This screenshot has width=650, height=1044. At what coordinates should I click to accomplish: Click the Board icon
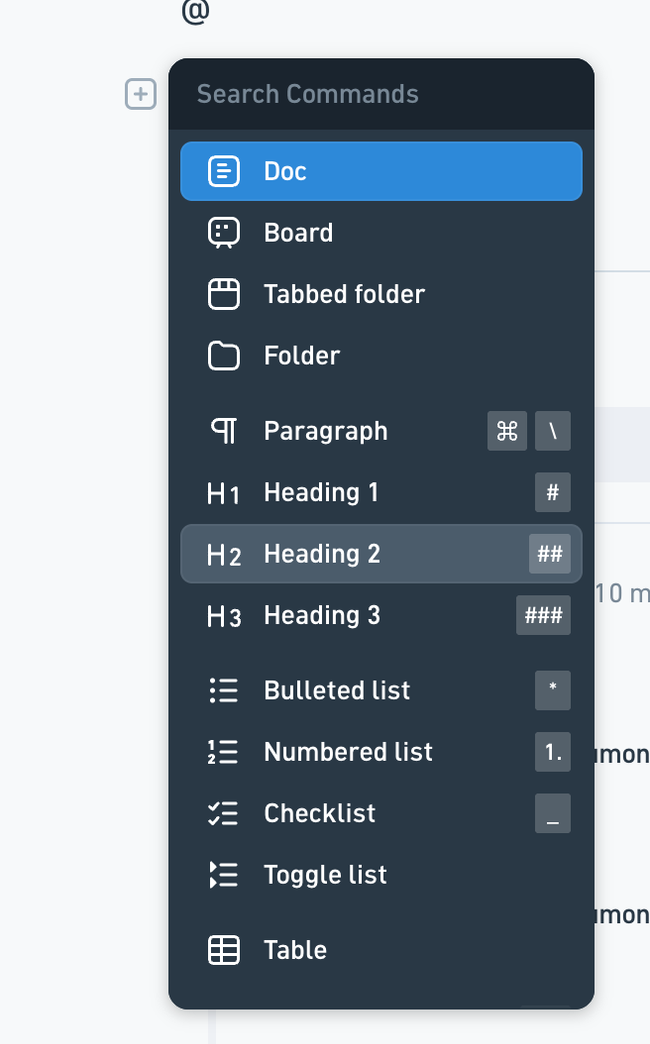[x=224, y=233]
